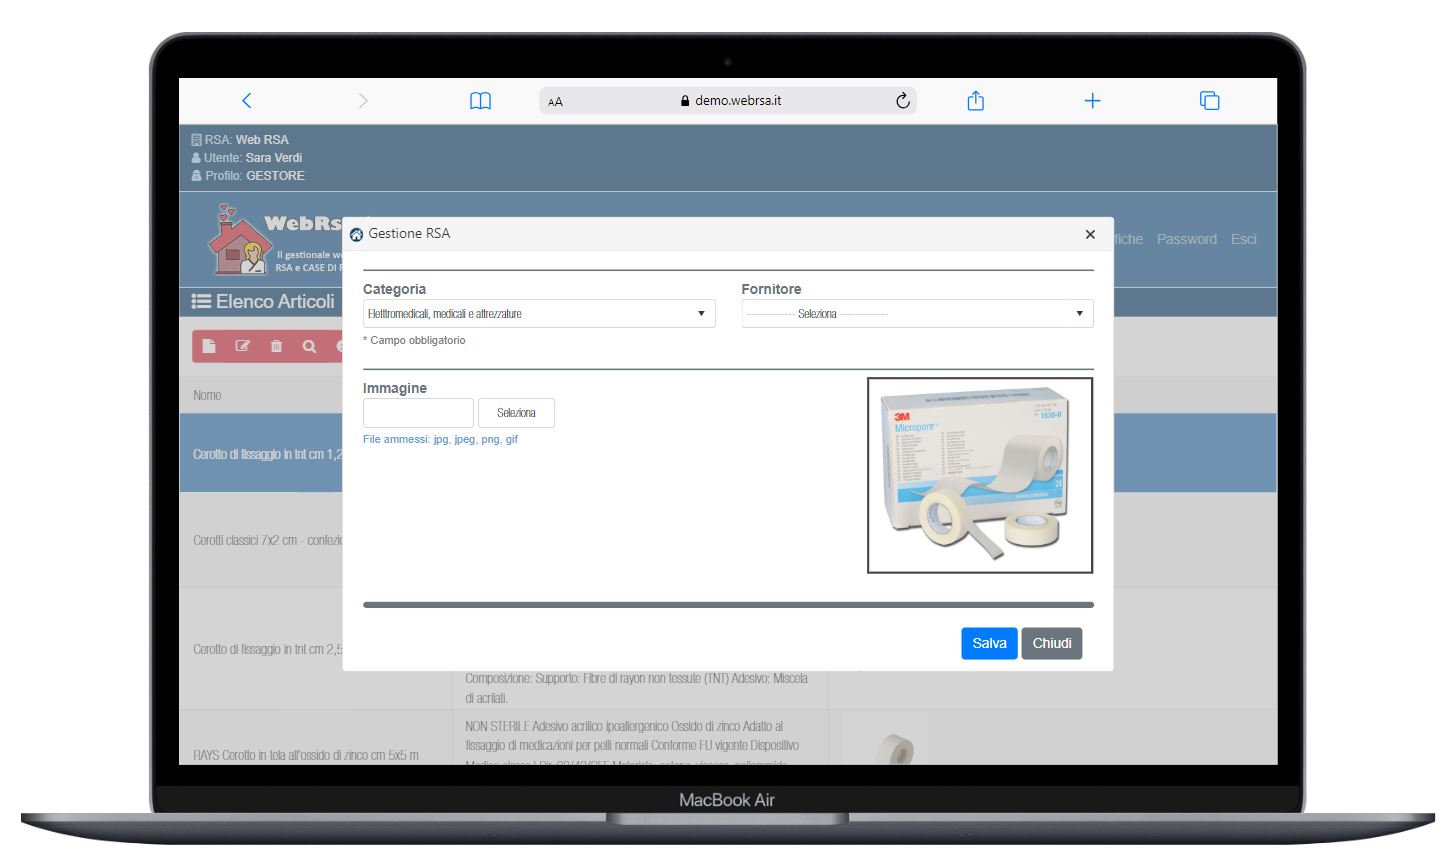The image size is (1456, 861).
Task: Open the Categoria dropdown
Action: tap(538, 314)
